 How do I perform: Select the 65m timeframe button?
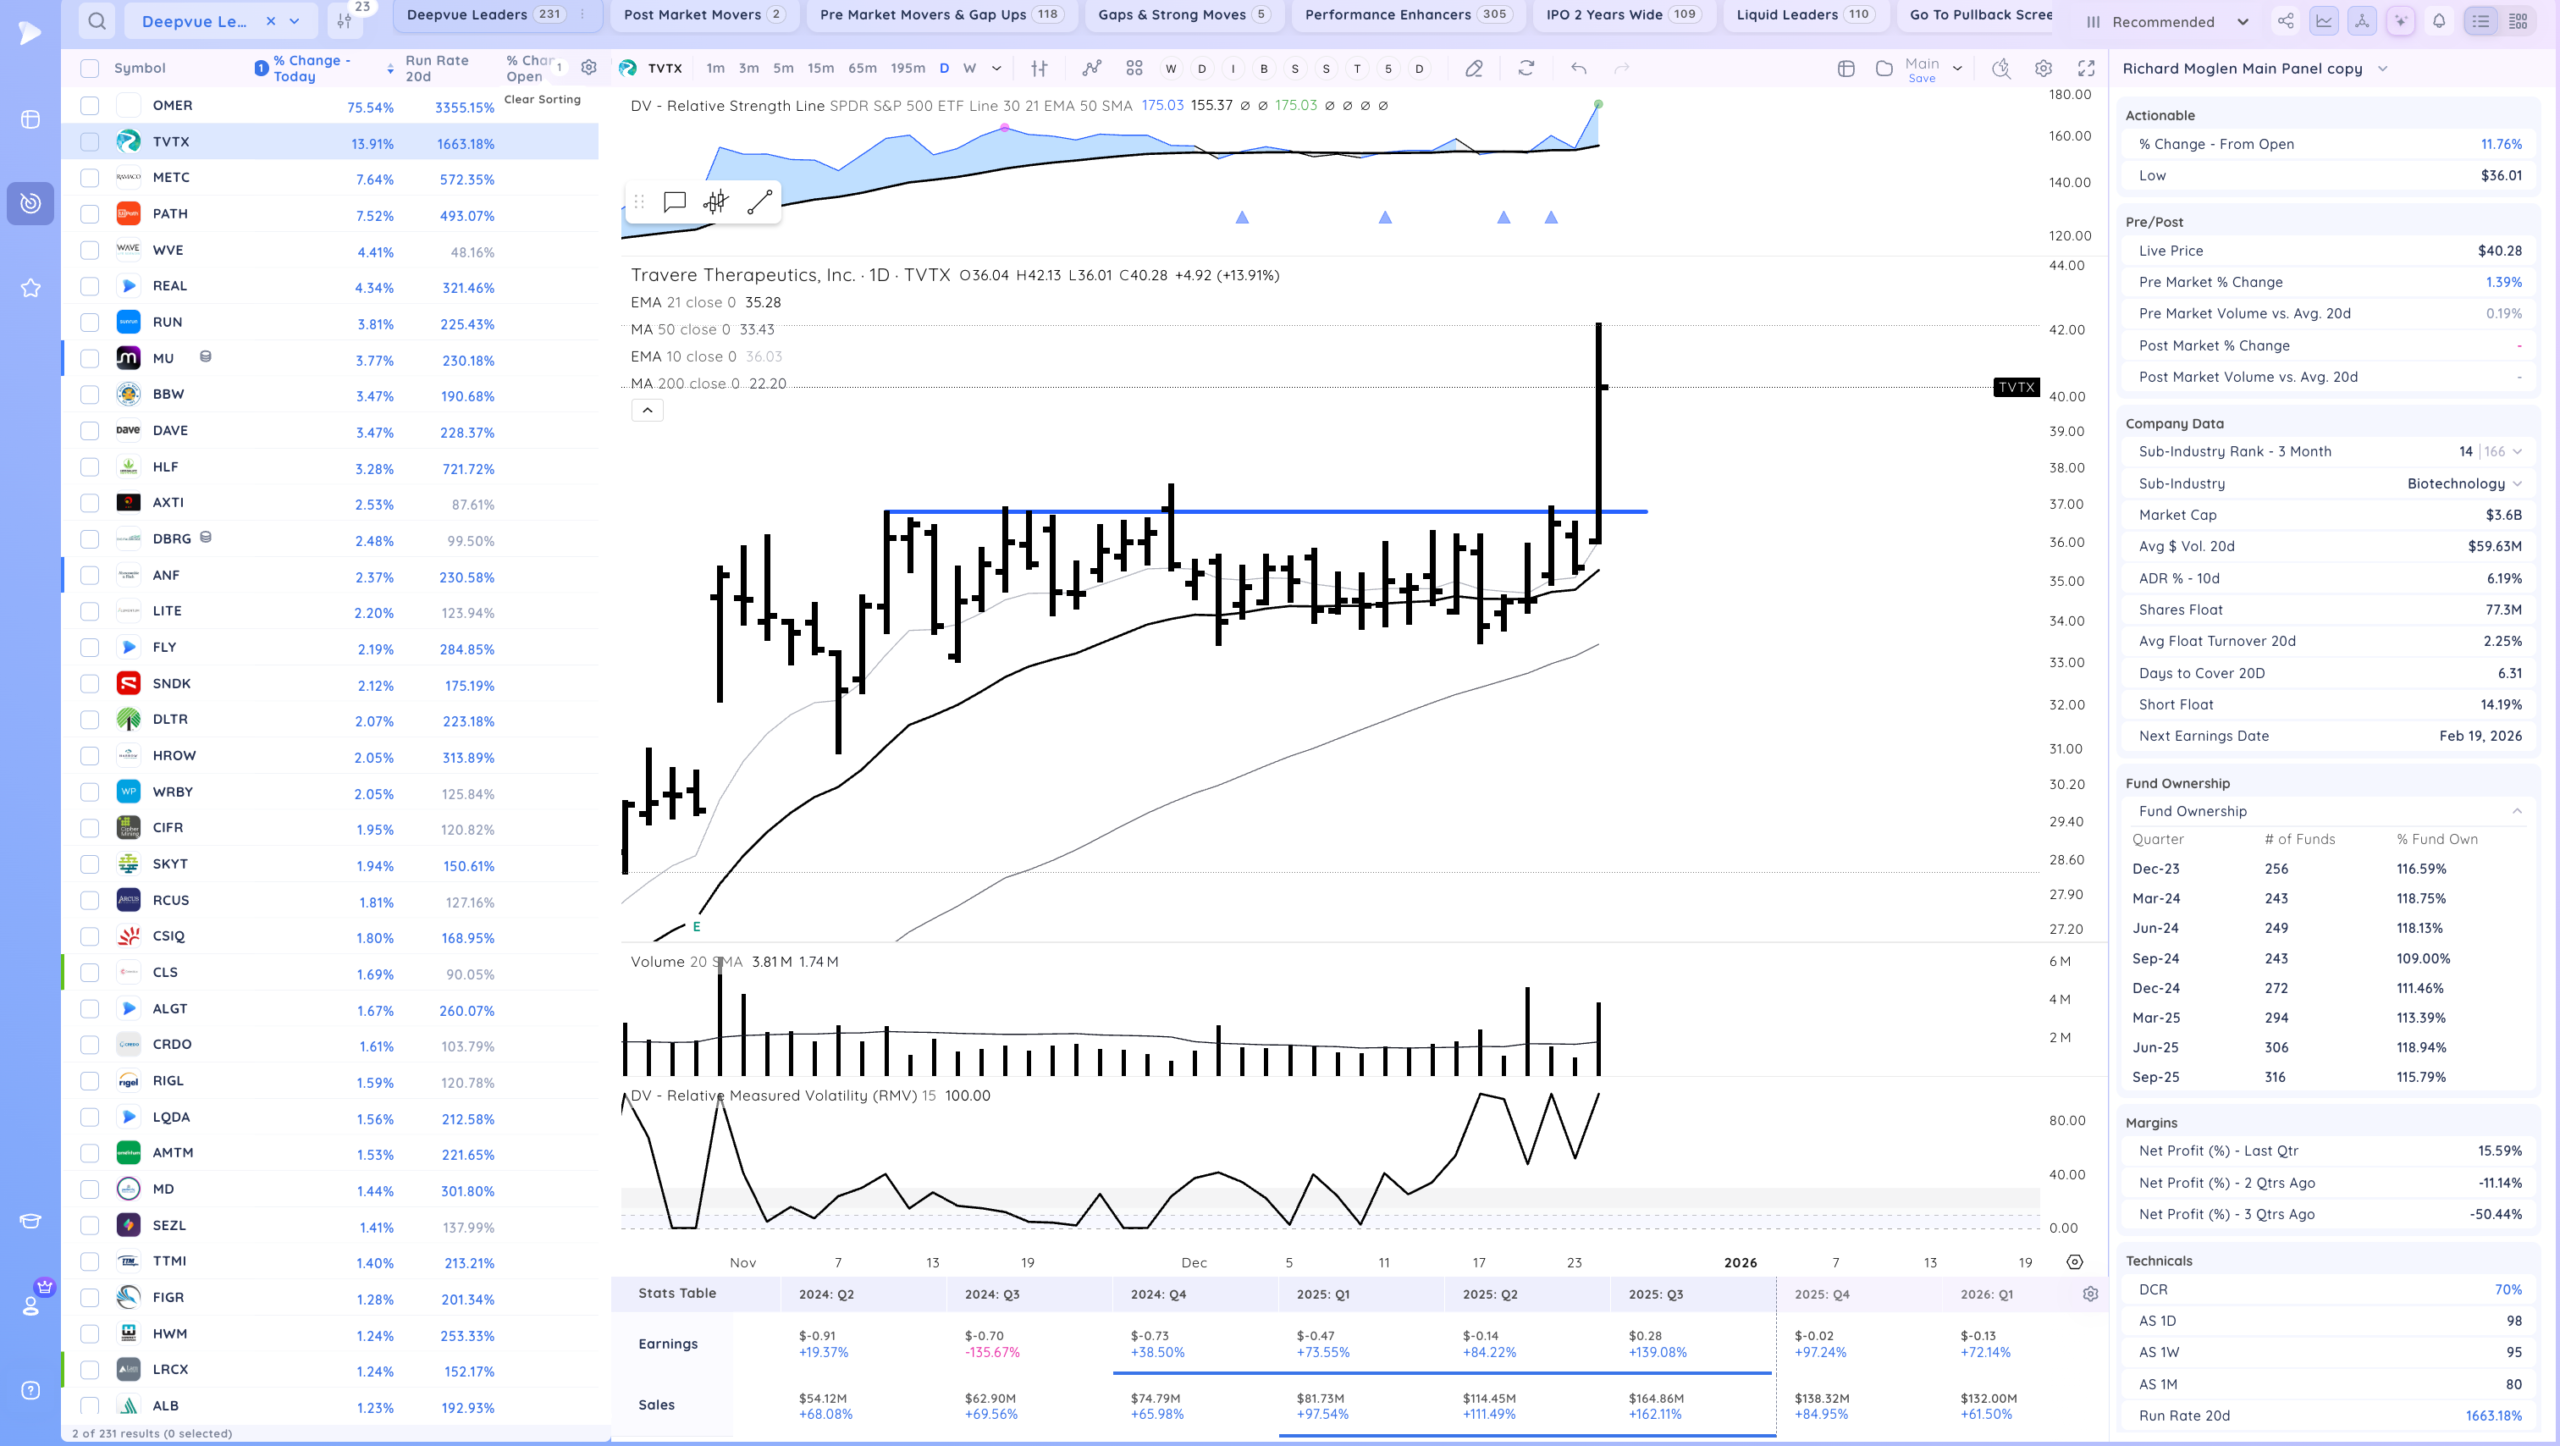point(862,68)
